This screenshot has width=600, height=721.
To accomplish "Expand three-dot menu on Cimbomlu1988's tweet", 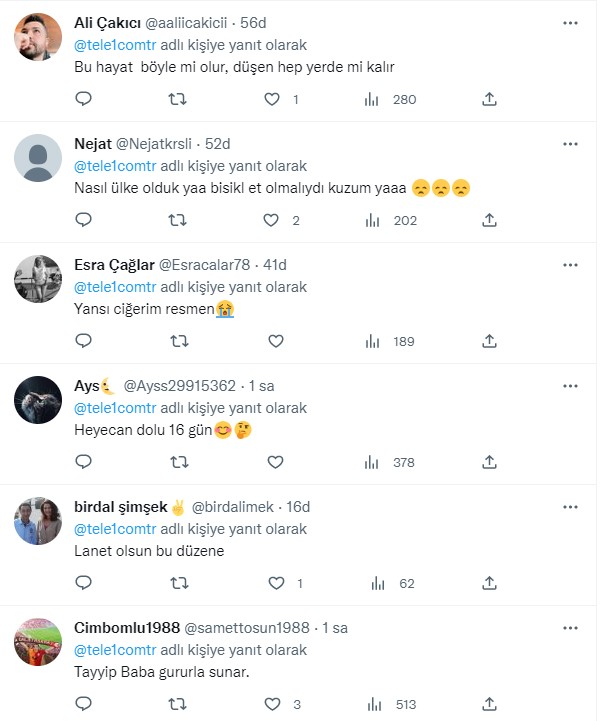I will click(570, 628).
